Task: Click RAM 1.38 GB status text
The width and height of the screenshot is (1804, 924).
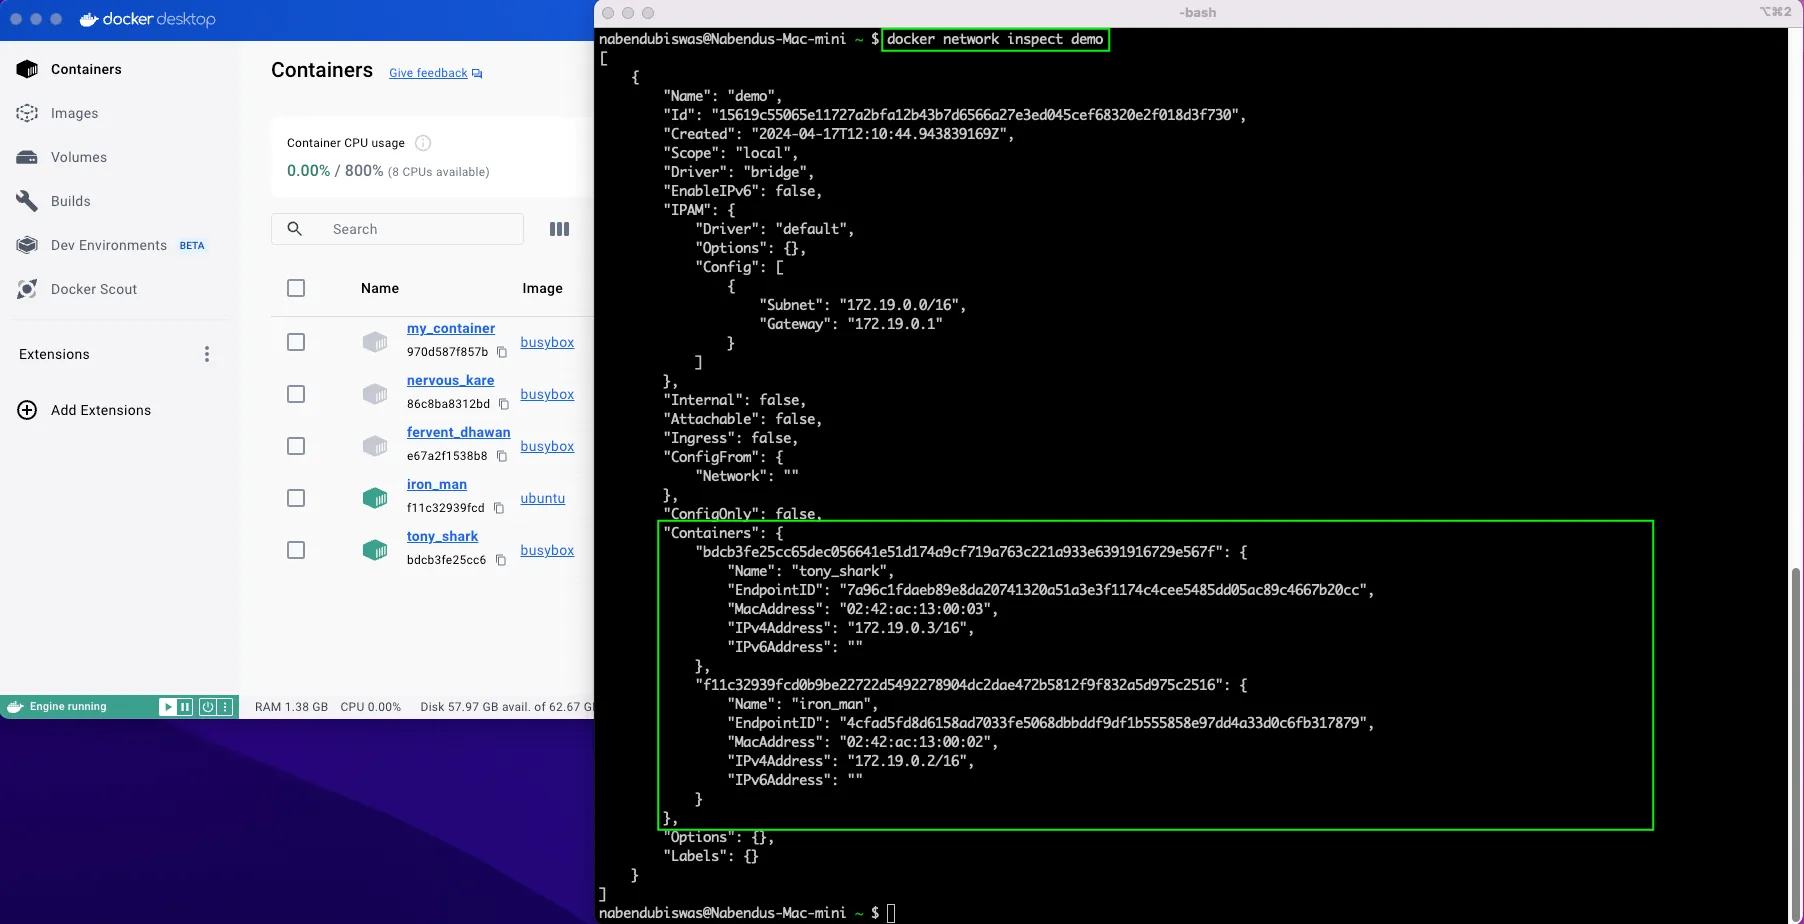Action: coord(291,707)
